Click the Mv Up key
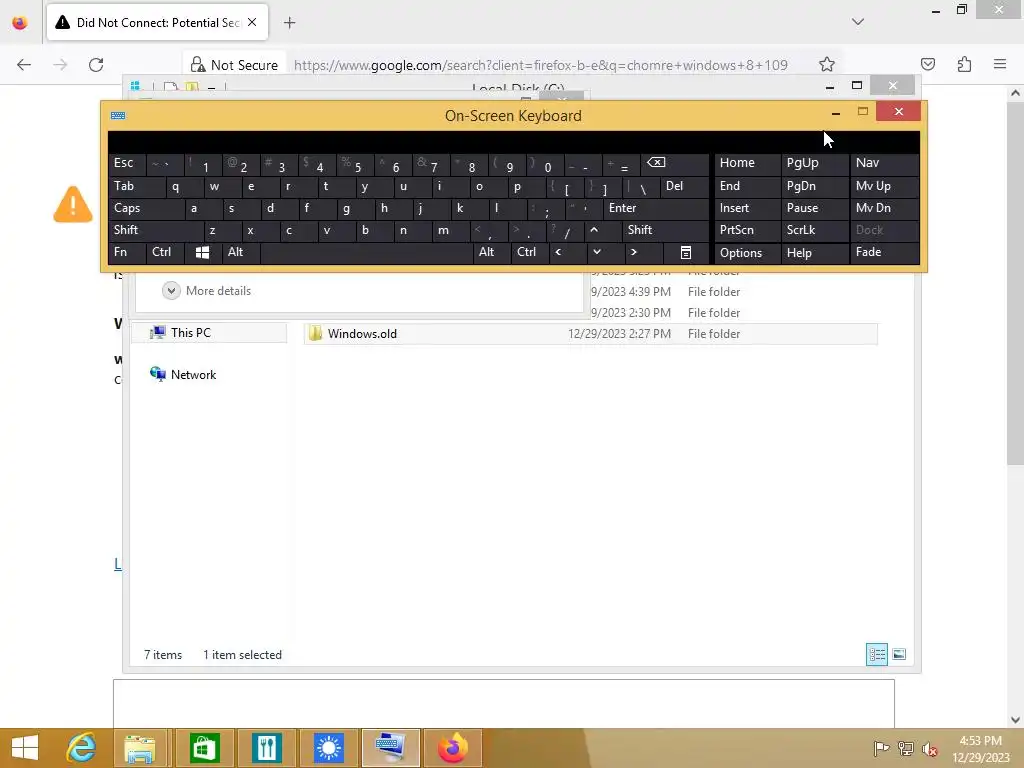This screenshot has height=768, width=1024. (884, 186)
